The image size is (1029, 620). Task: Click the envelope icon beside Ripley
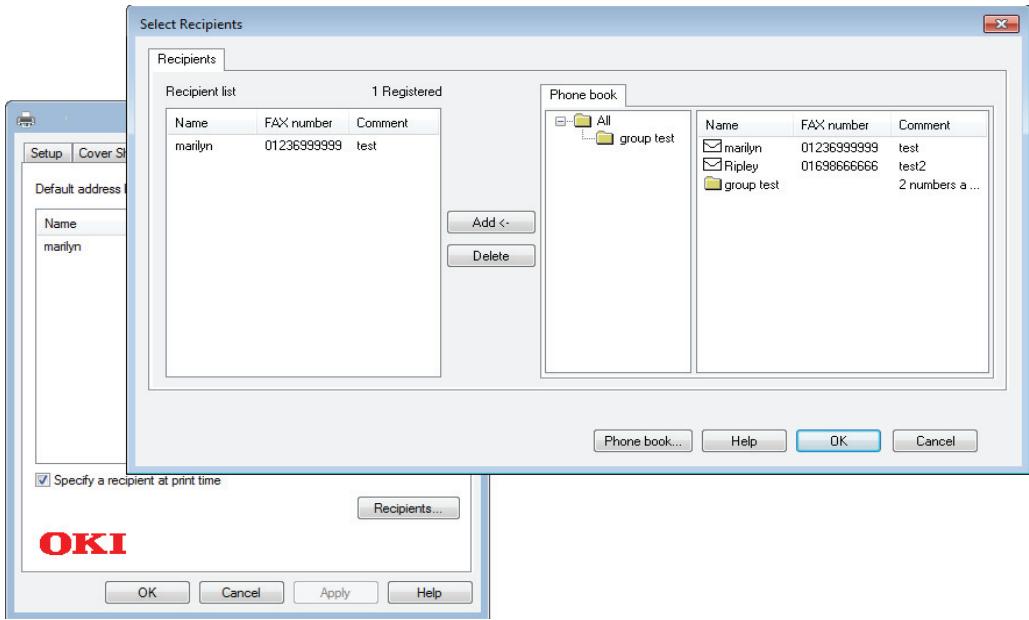(x=713, y=166)
